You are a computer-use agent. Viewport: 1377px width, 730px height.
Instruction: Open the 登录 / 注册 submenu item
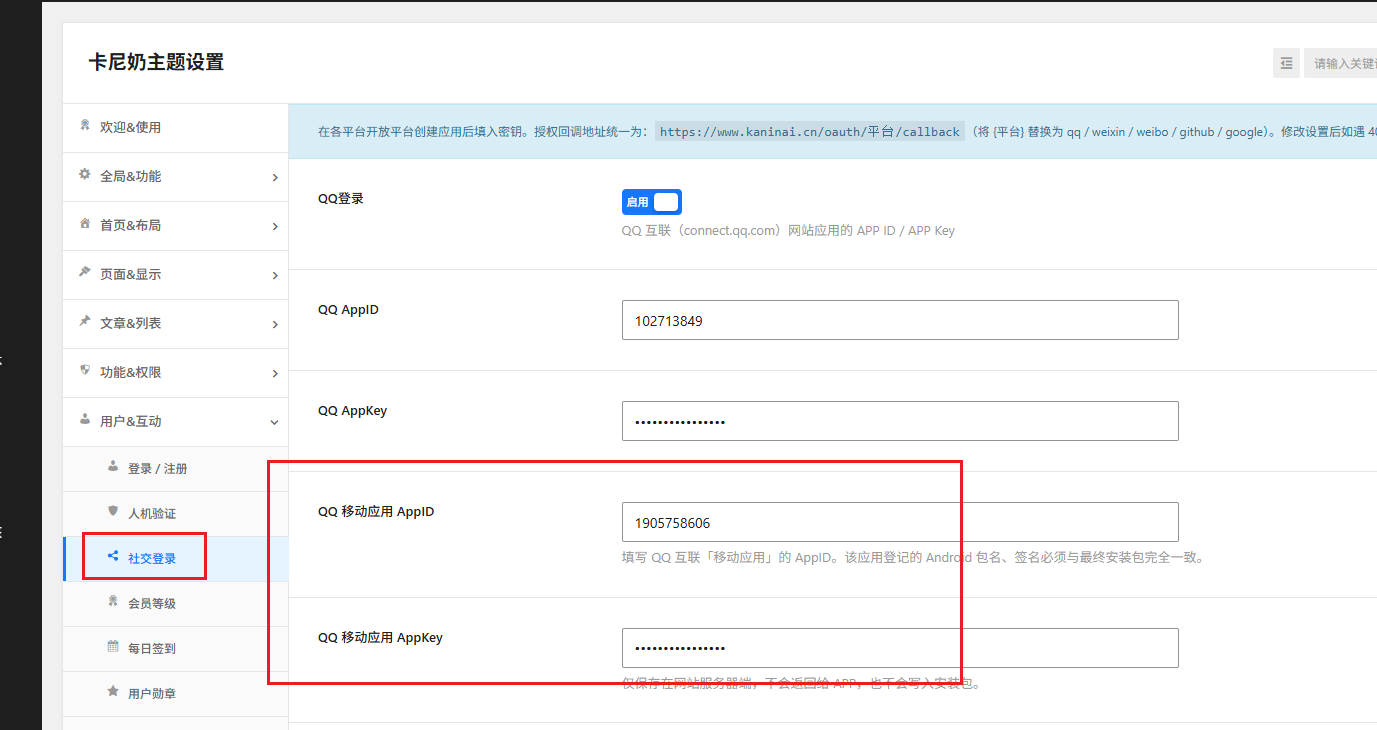tap(175, 469)
